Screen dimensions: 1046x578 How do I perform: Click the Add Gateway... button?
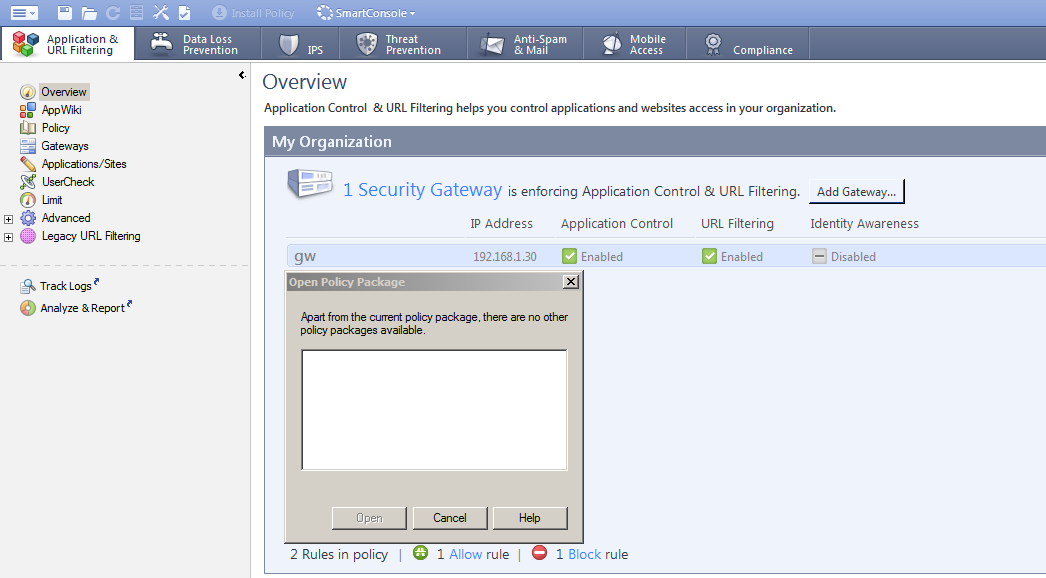click(857, 192)
